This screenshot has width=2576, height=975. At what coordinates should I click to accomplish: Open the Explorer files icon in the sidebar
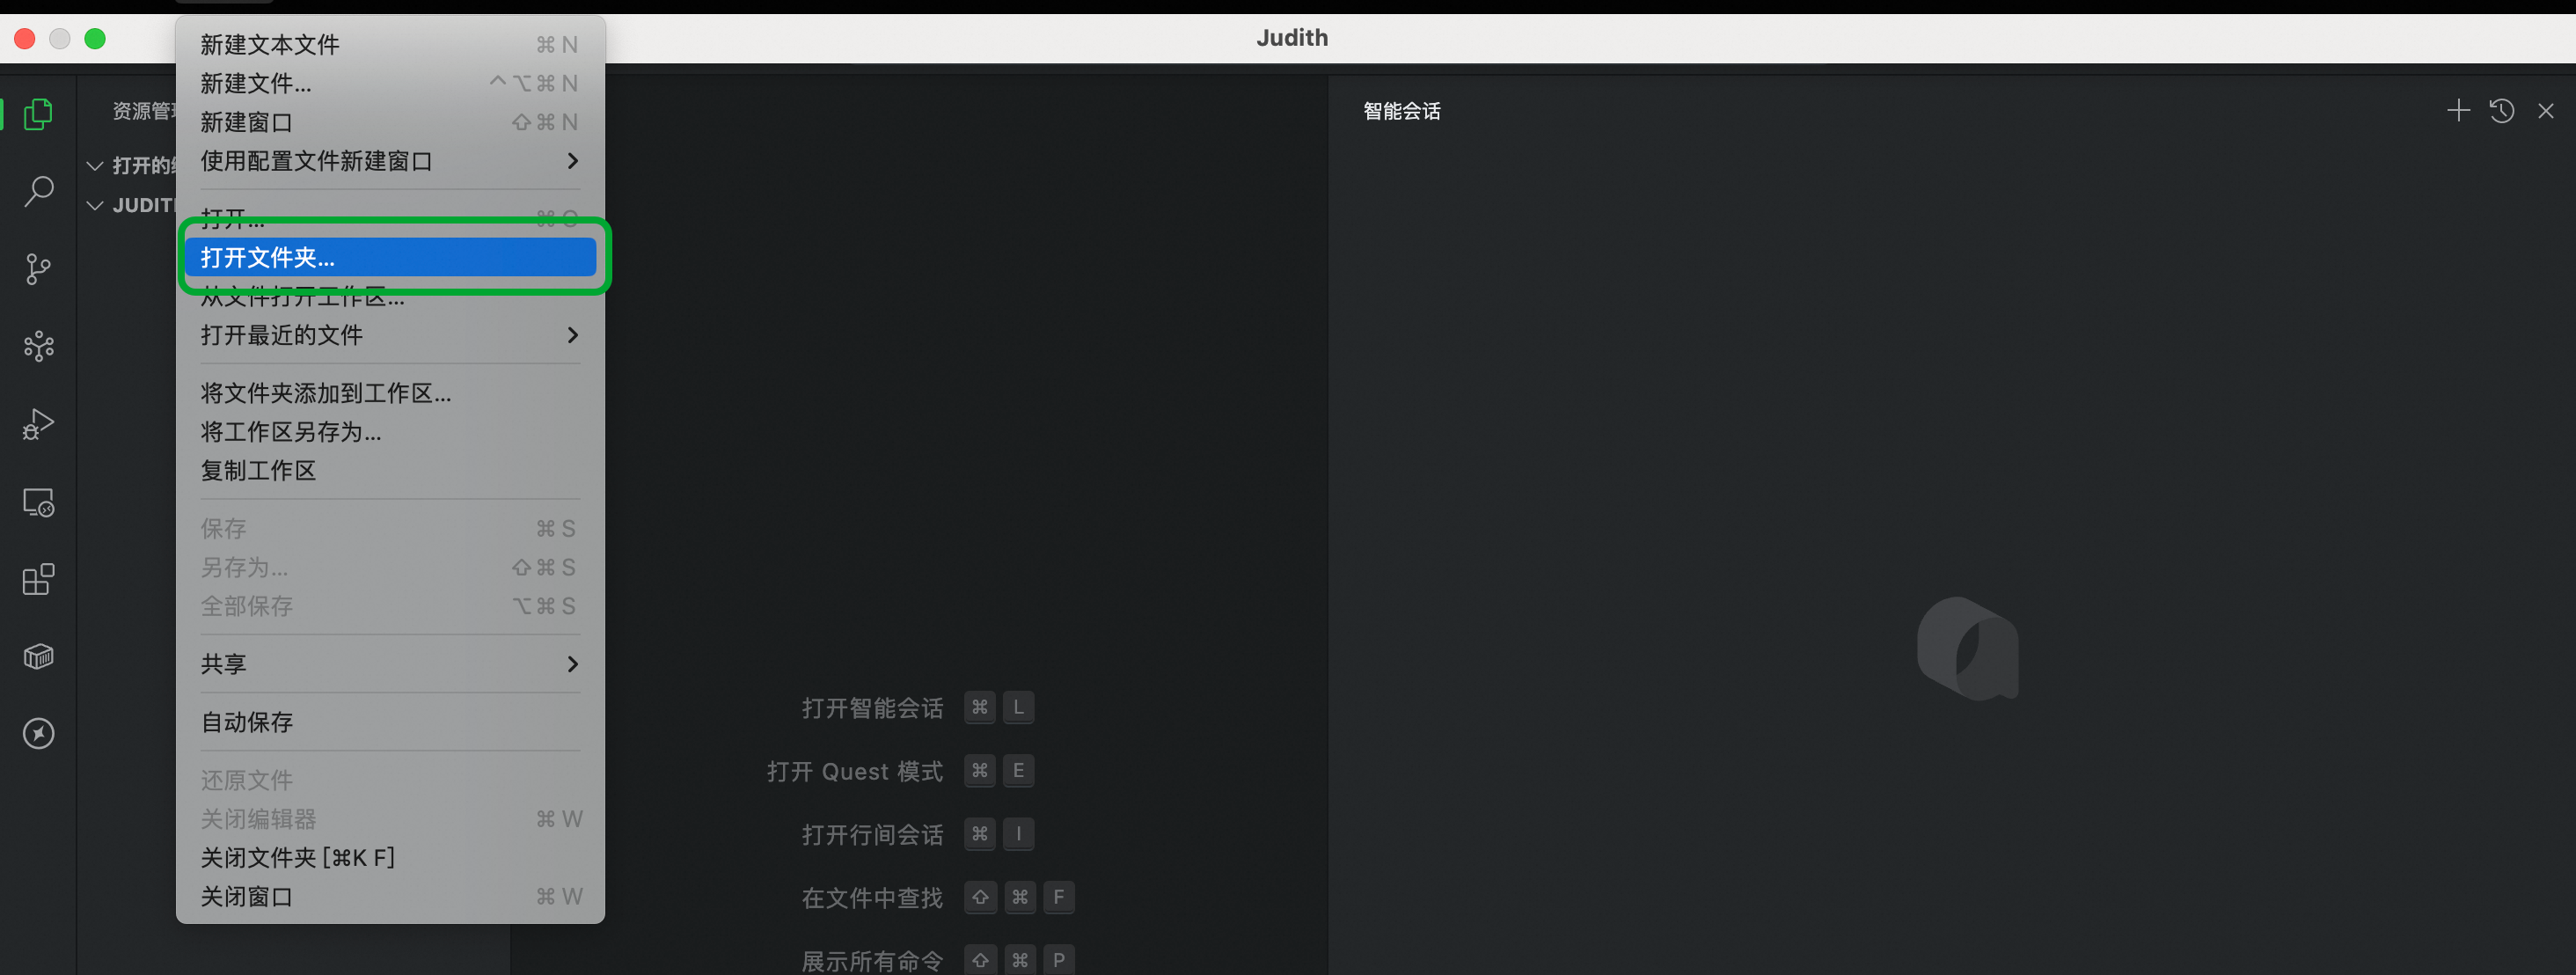click(38, 114)
